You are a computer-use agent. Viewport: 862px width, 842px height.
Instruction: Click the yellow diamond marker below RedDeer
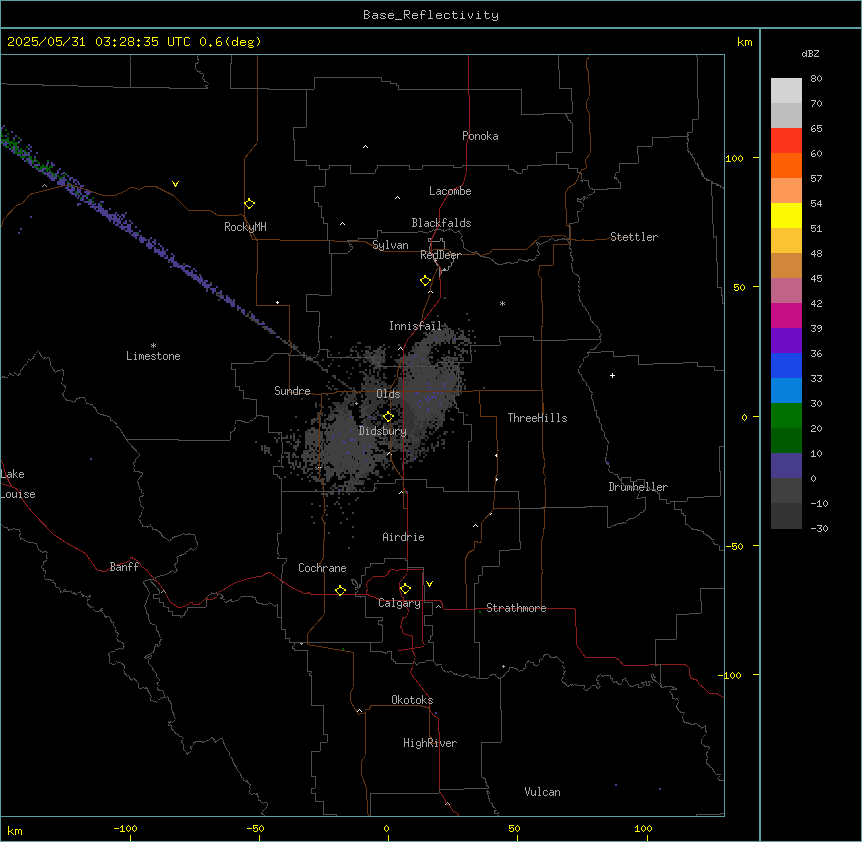click(425, 281)
